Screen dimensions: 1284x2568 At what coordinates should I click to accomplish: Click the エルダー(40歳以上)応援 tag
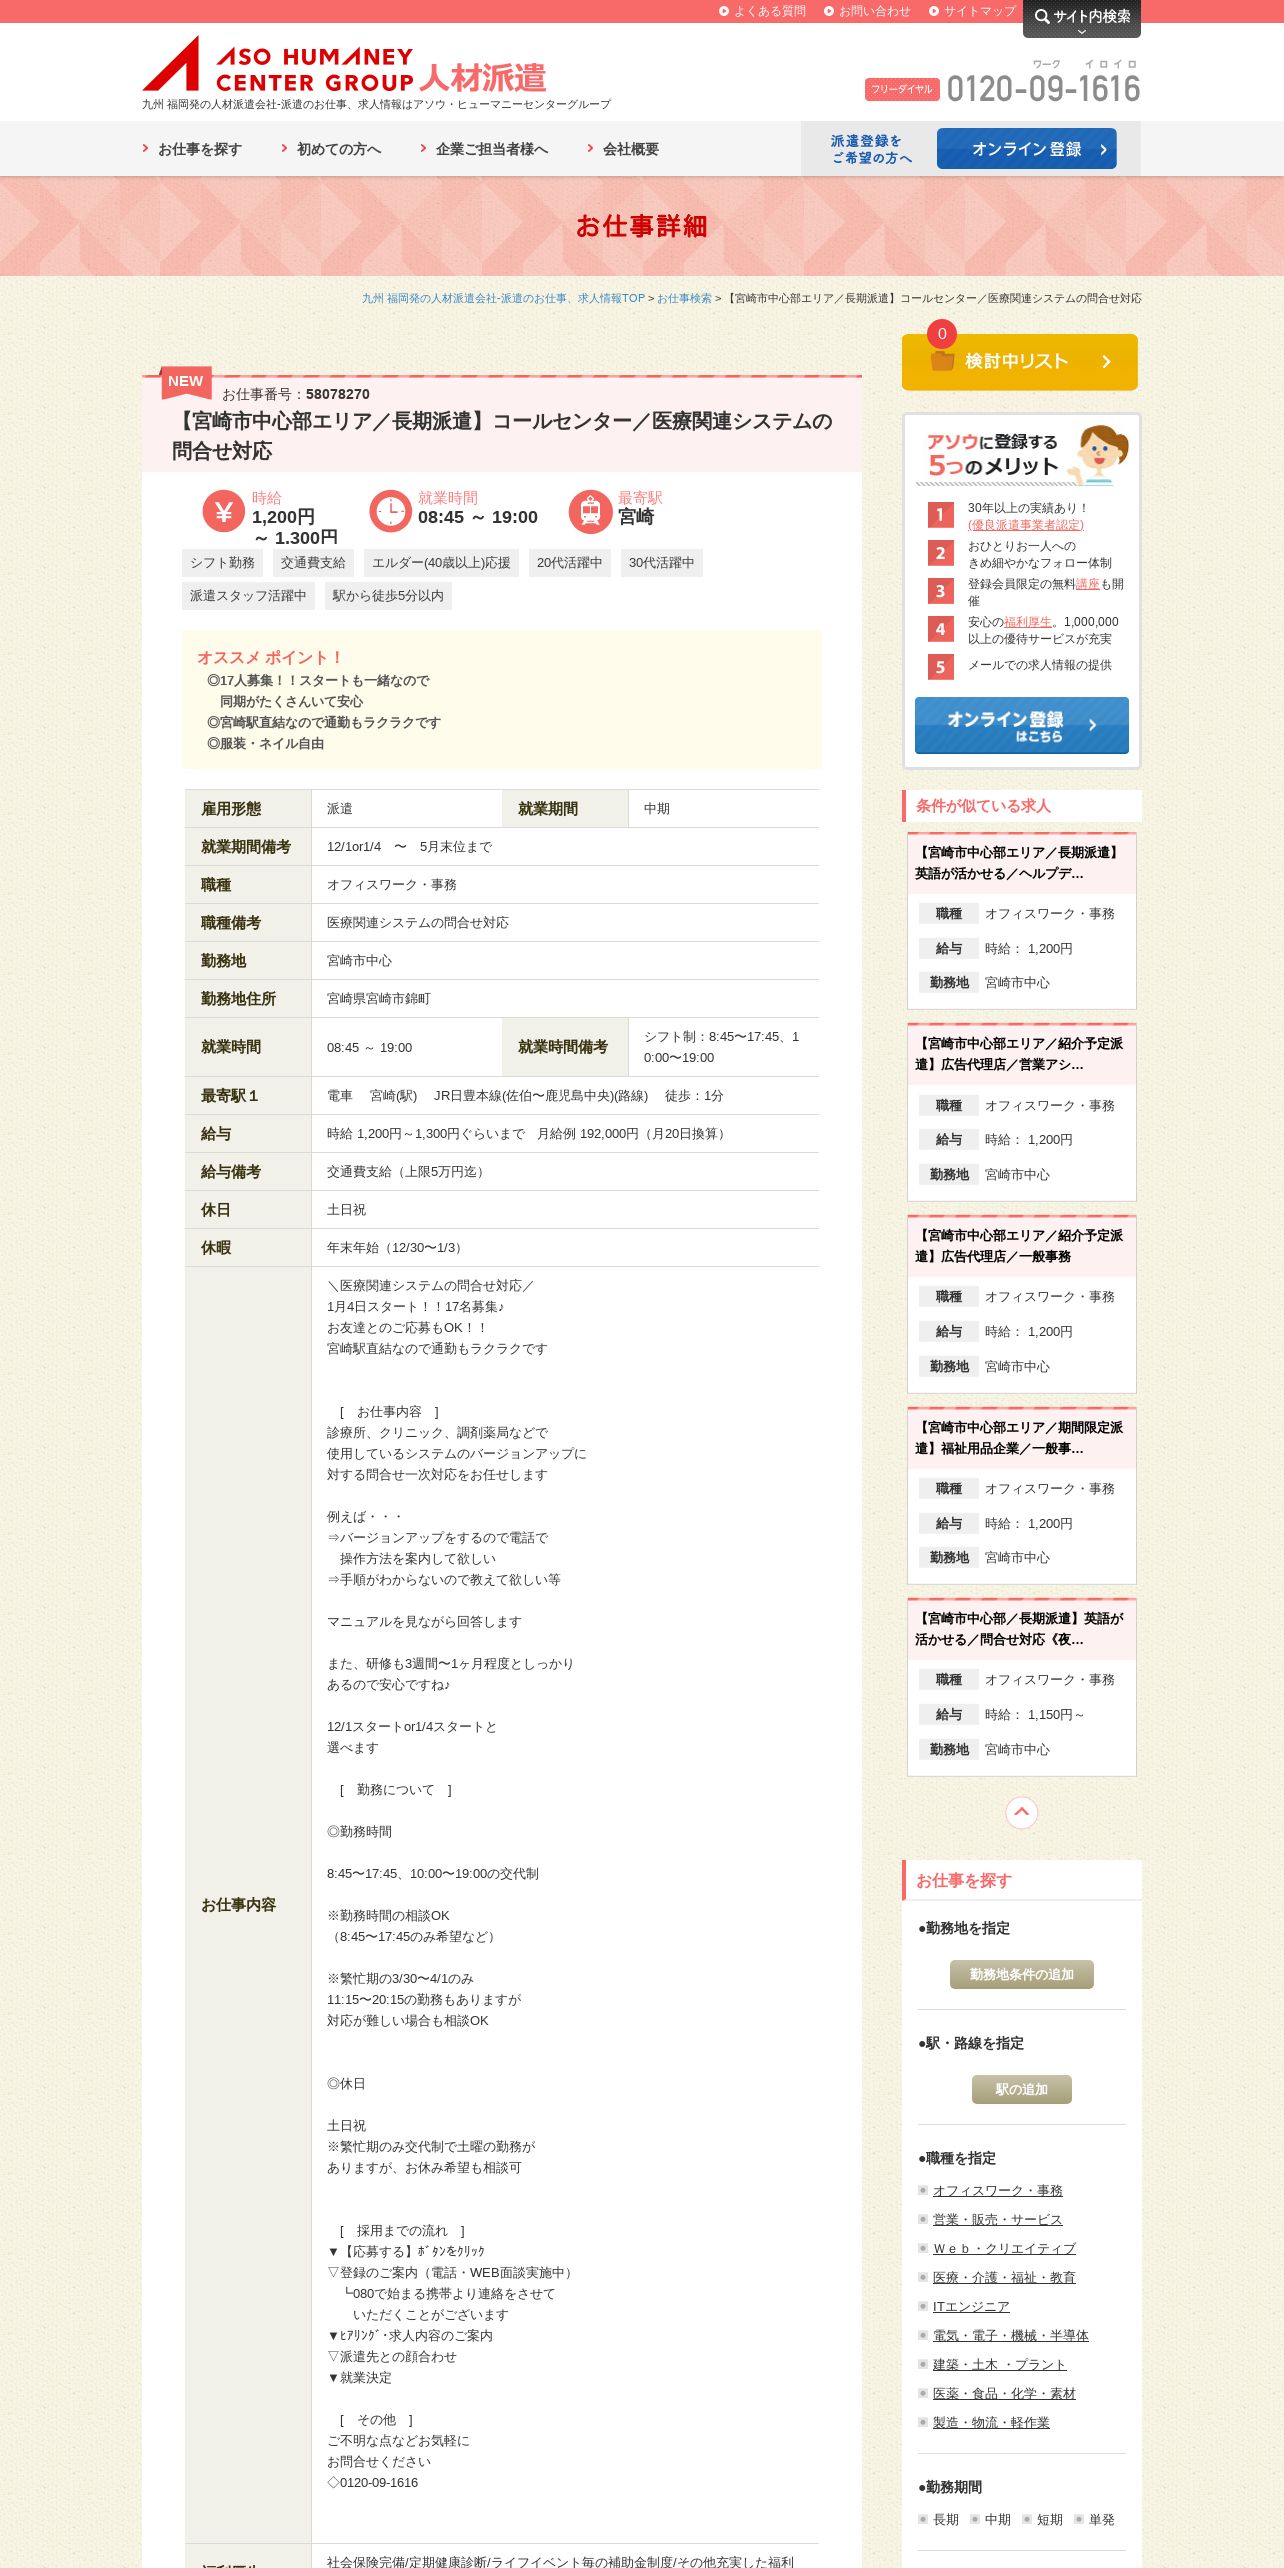click(x=441, y=563)
